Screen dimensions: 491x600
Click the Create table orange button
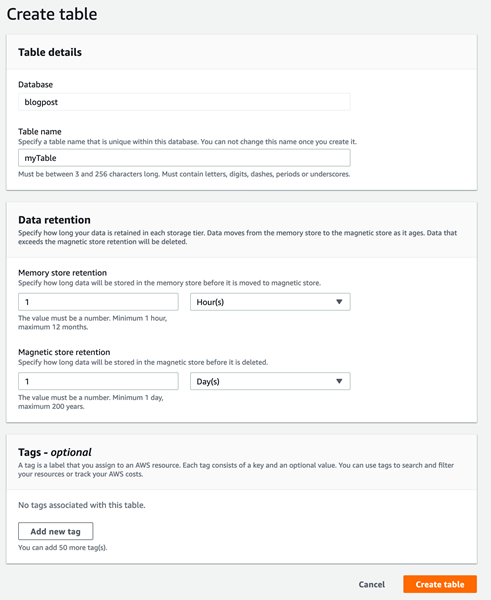(440, 584)
